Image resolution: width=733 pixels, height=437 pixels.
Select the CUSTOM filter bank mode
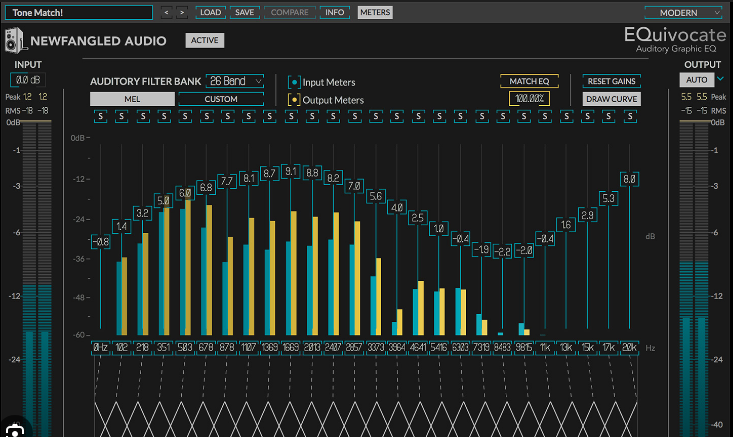(221, 99)
